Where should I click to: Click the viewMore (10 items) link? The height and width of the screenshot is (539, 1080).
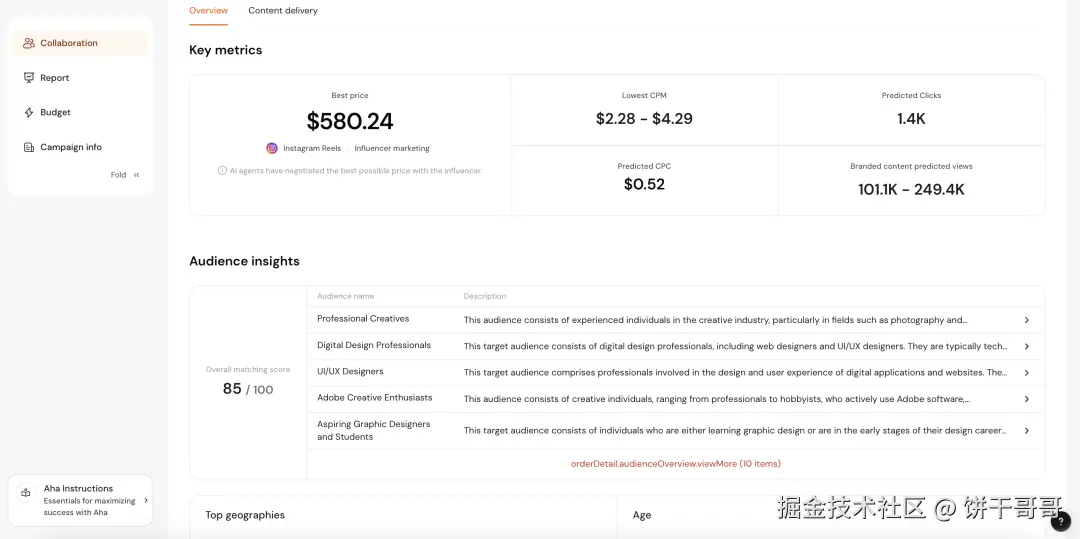(x=675, y=464)
